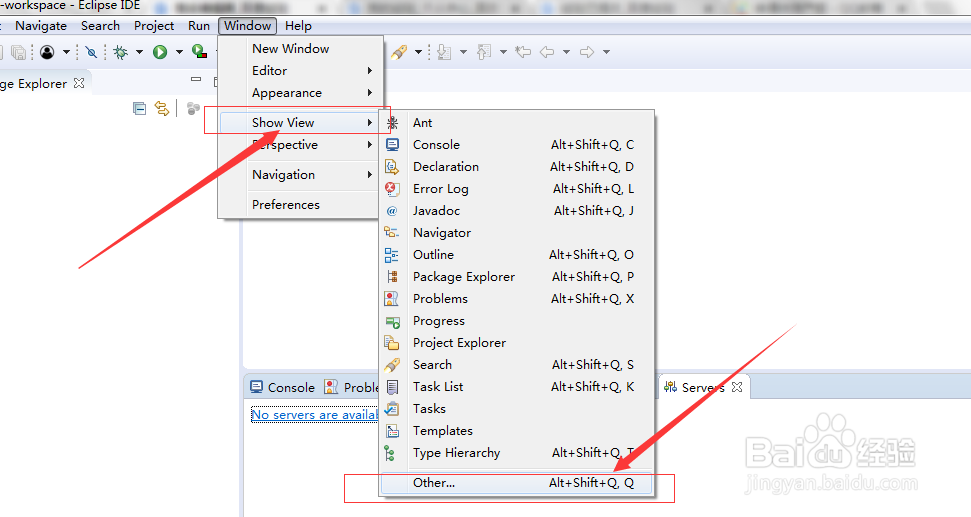This screenshot has height=517, width=971.
Task: Show the Console view from submenu
Action: point(517,144)
